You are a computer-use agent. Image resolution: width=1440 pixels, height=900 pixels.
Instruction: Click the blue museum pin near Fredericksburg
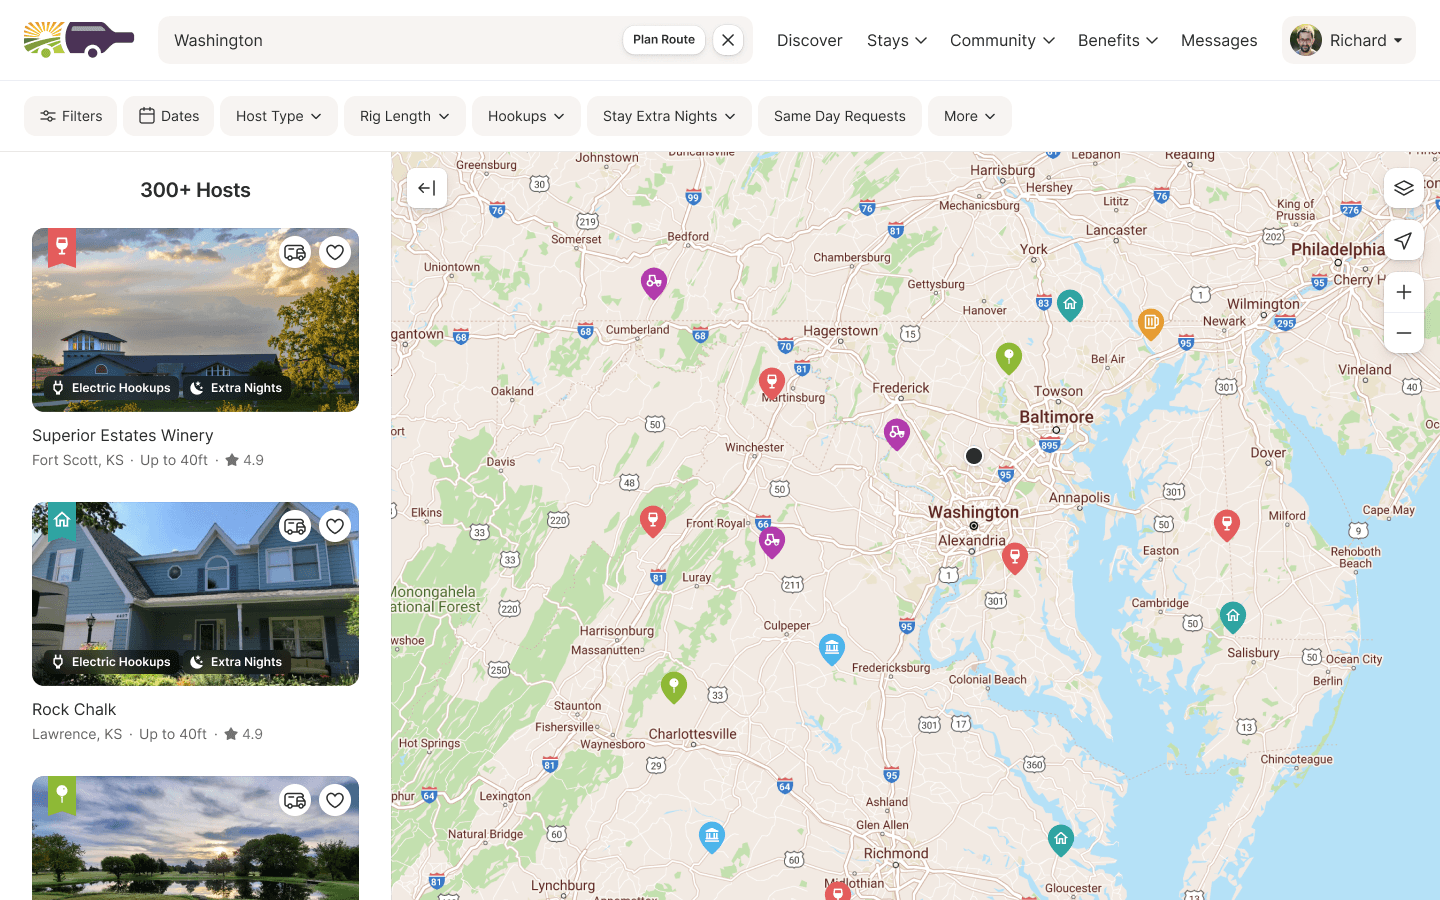coord(831,648)
